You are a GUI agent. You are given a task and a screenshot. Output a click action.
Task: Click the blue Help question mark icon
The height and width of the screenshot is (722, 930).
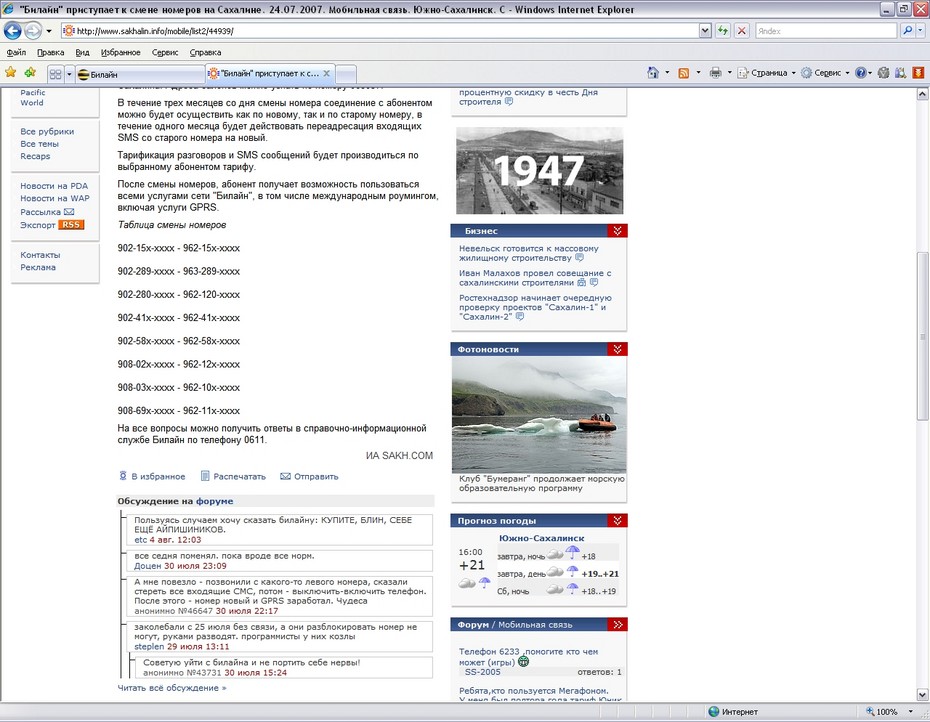click(860, 73)
